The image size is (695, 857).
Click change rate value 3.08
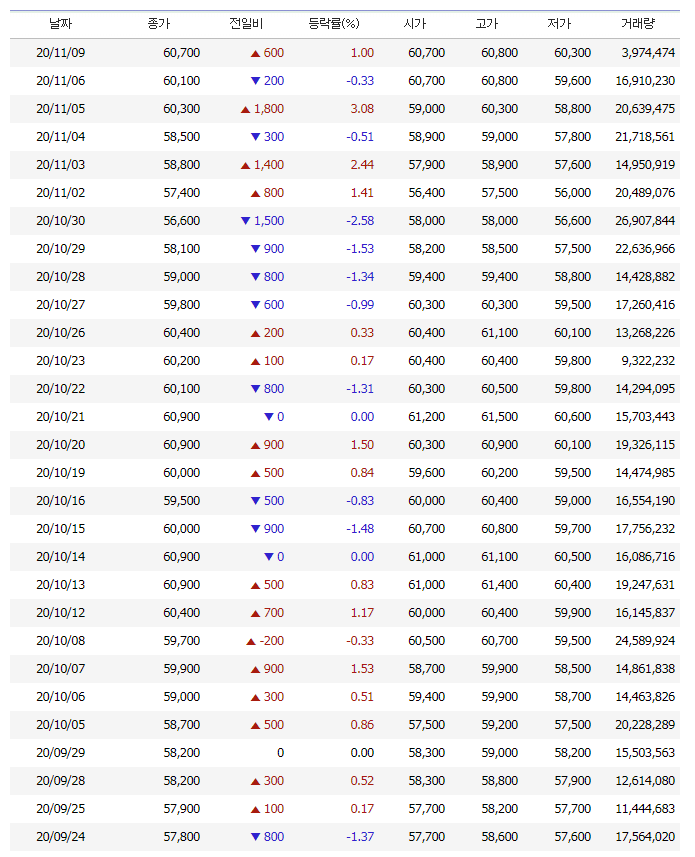[362, 109]
